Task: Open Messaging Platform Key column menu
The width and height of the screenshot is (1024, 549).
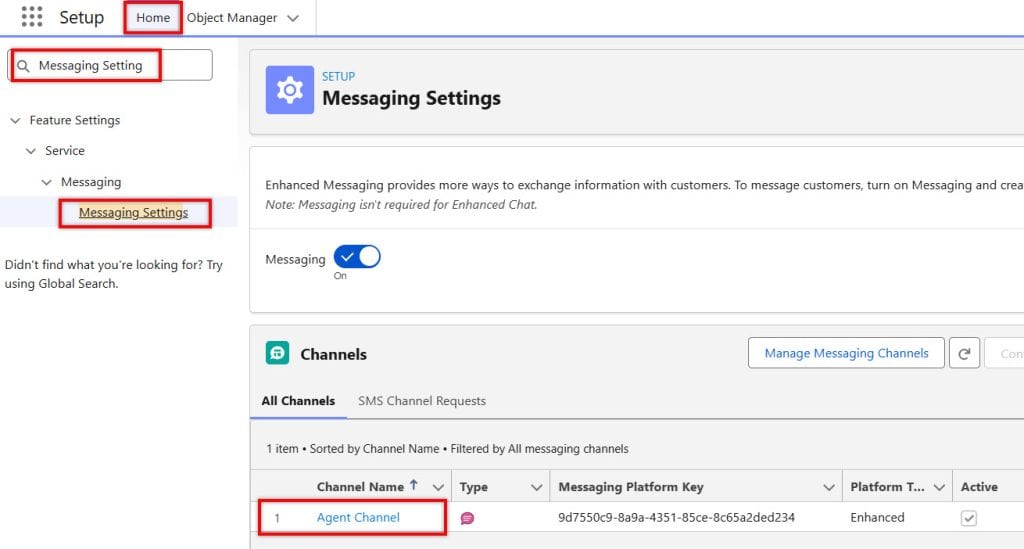Action: (x=829, y=487)
